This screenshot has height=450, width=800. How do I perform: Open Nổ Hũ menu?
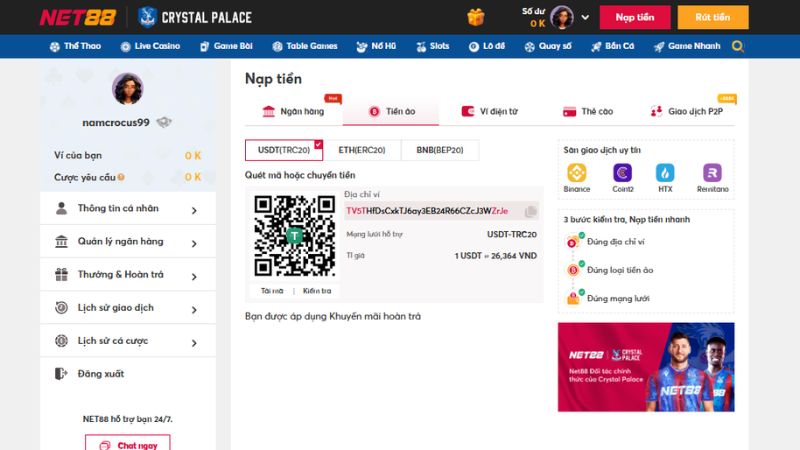coord(376,46)
